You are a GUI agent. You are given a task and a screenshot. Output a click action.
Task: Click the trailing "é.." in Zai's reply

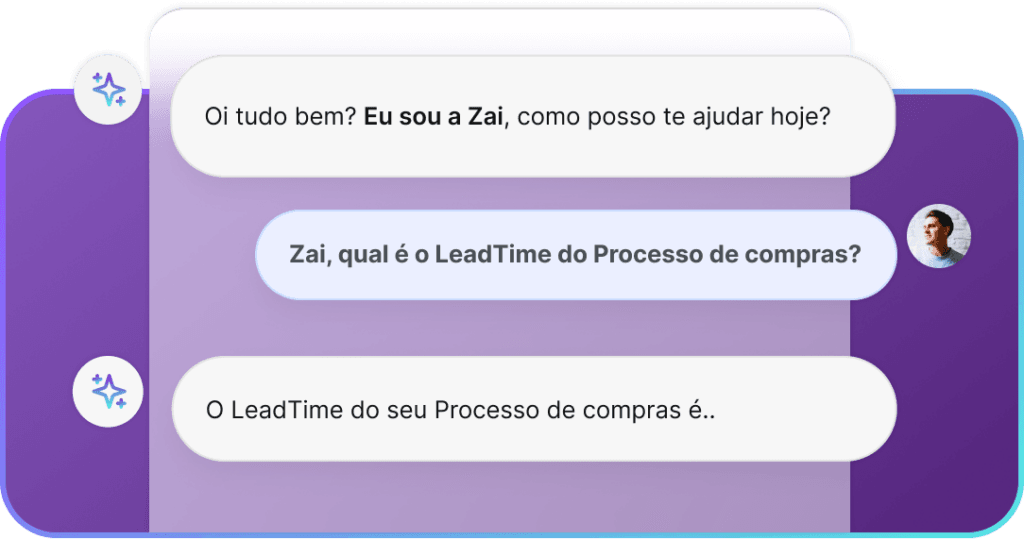tap(704, 410)
